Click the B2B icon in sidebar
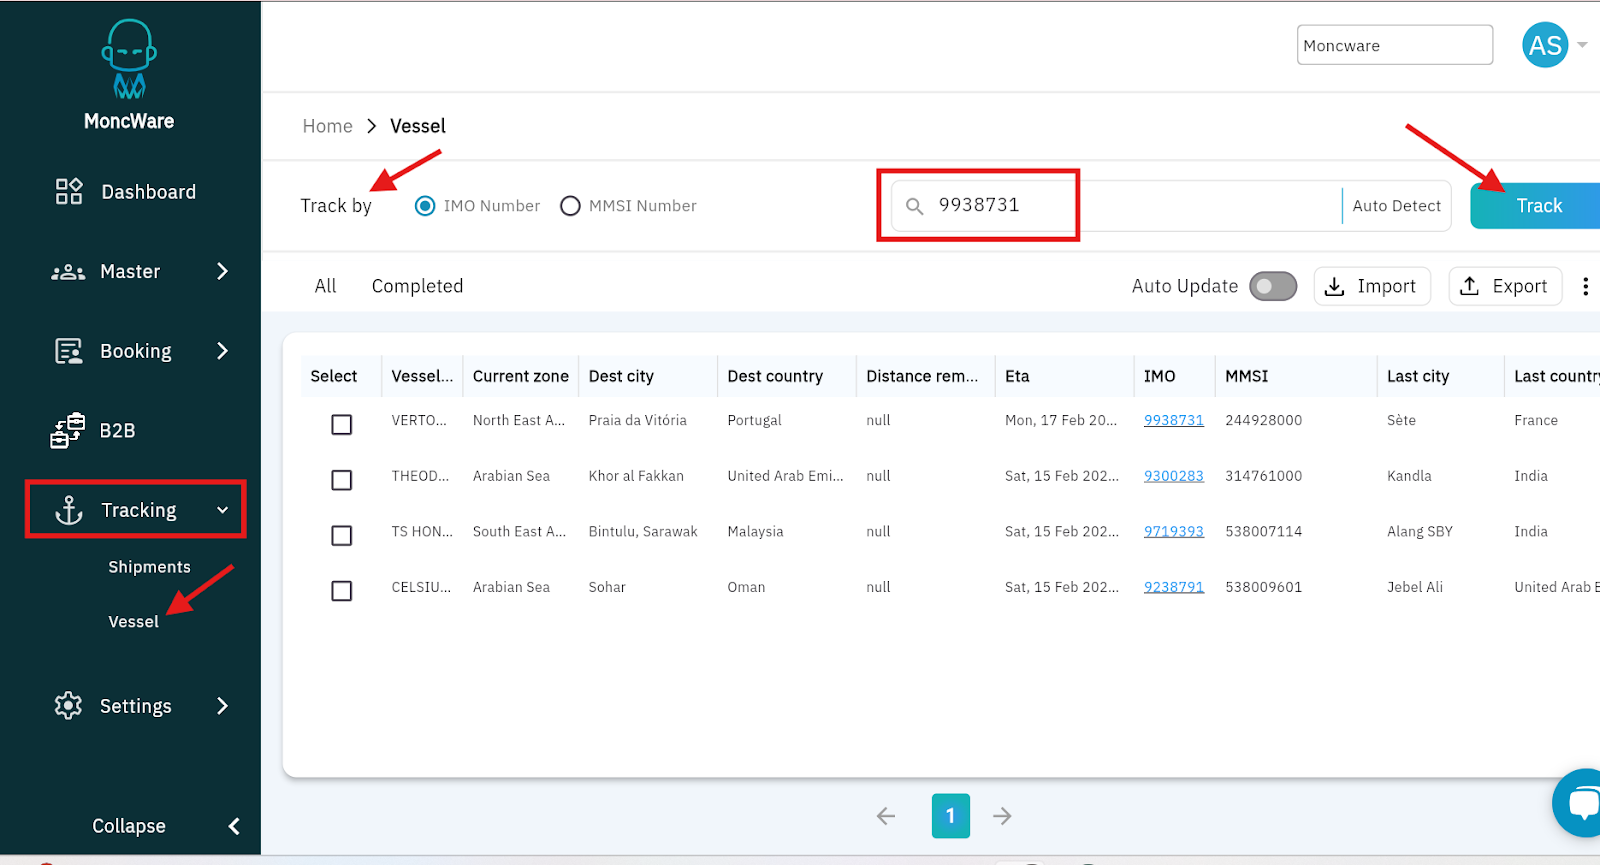 [x=68, y=430]
